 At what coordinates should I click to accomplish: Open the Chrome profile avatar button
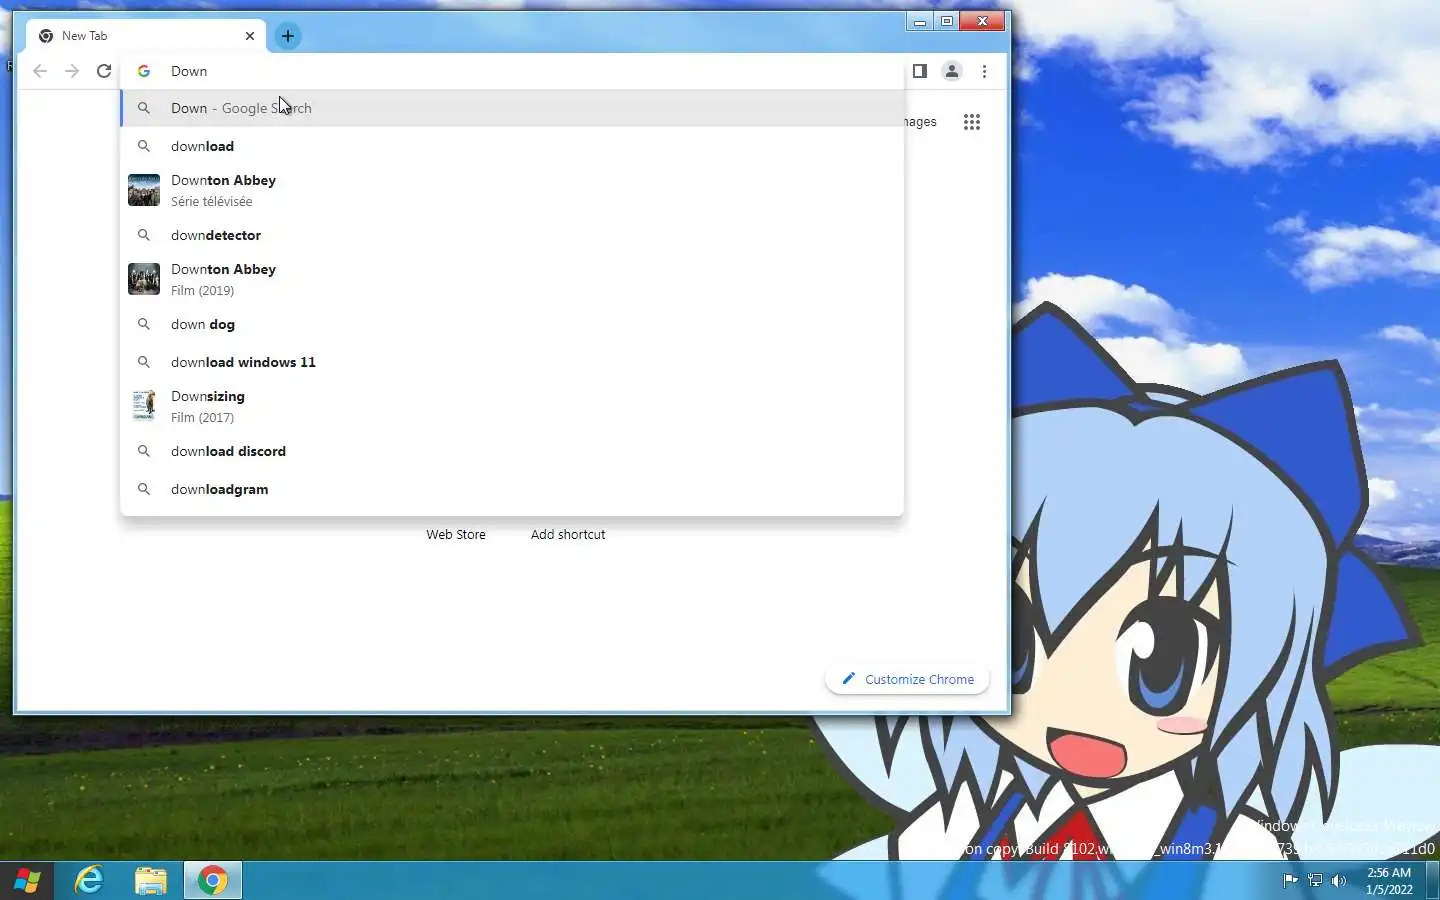pyautogui.click(x=952, y=71)
